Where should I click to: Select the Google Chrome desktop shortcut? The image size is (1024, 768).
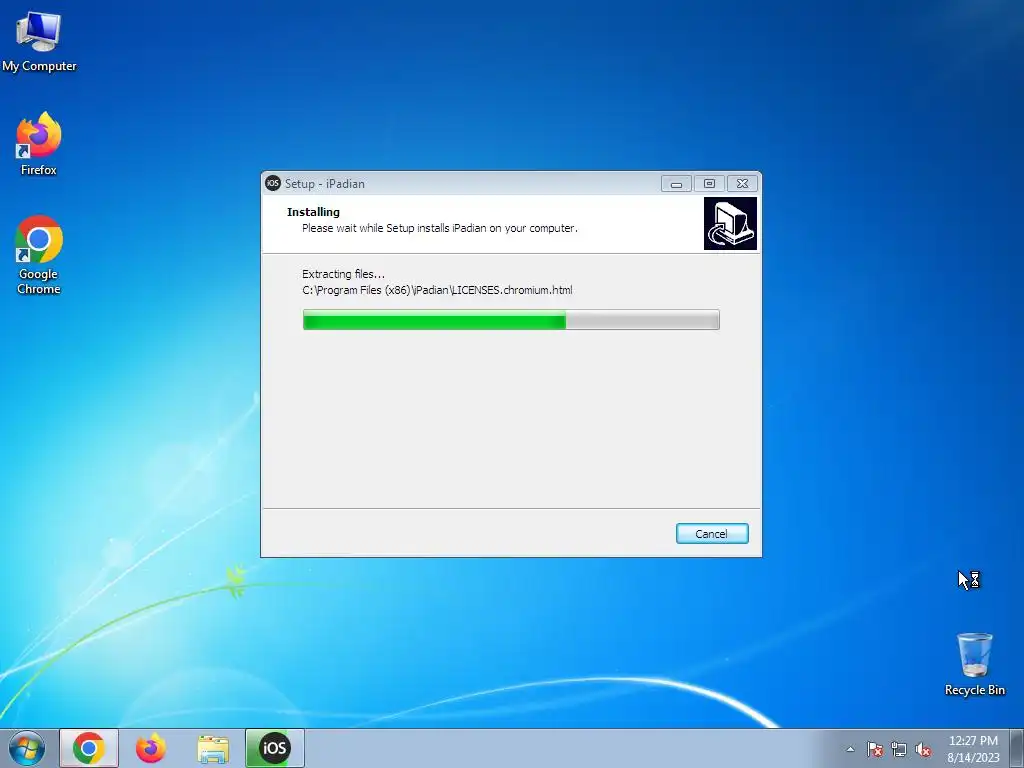point(39,255)
